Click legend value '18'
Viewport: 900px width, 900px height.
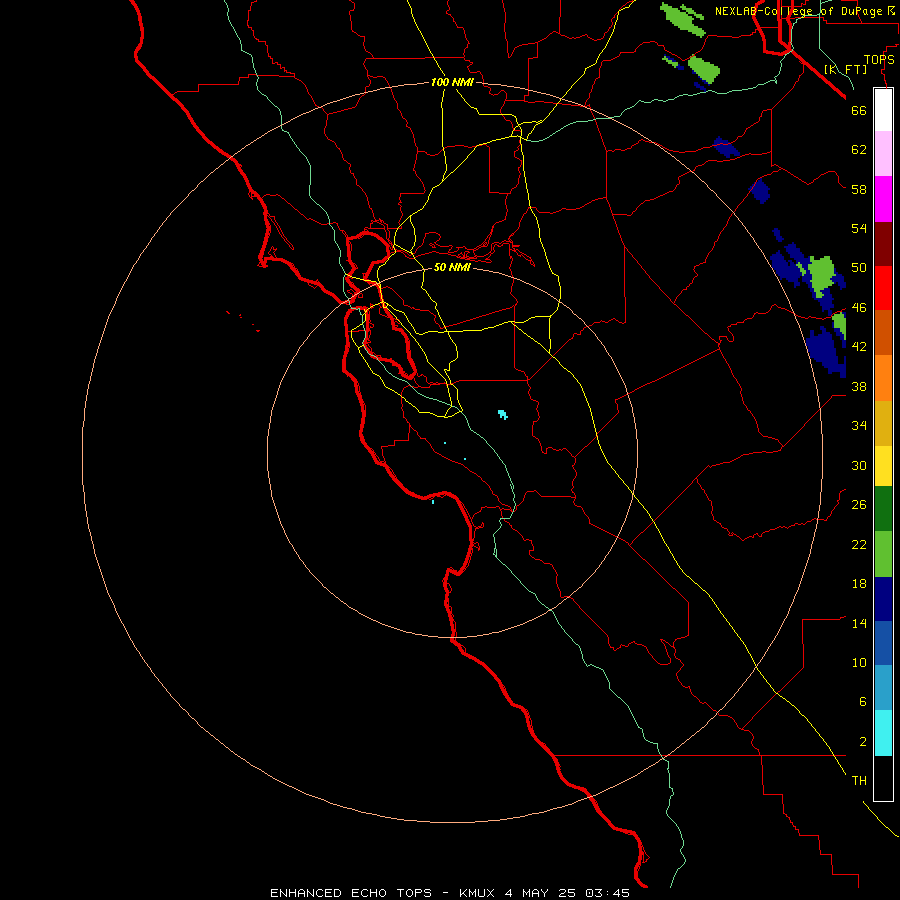click(859, 584)
